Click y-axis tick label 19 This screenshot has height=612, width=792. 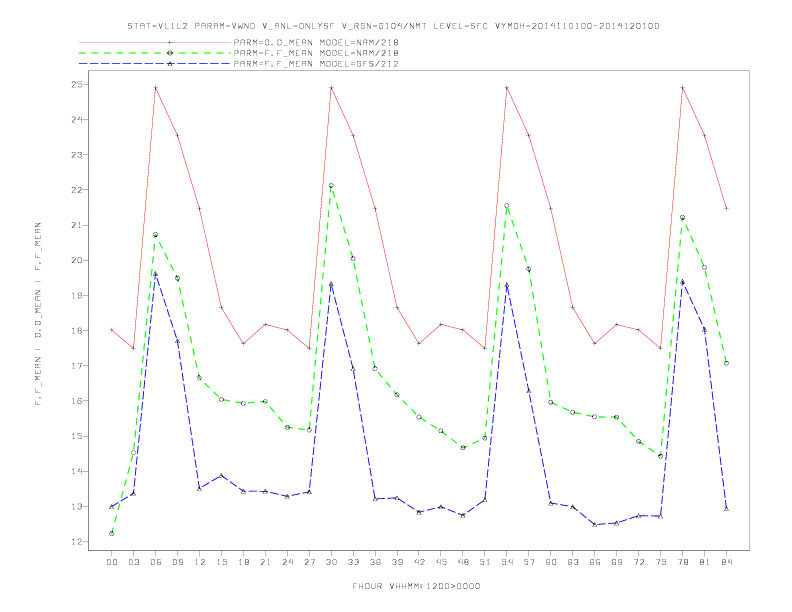coord(76,295)
